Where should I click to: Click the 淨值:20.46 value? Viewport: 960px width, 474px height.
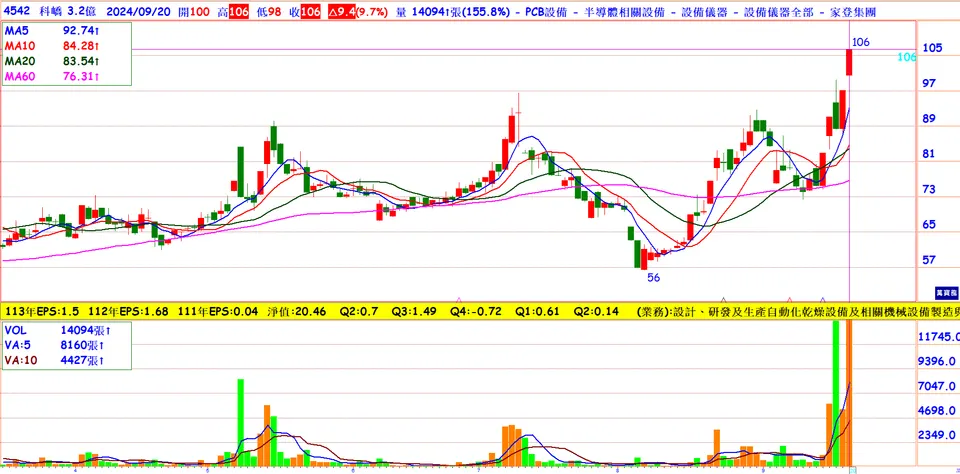(295, 311)
